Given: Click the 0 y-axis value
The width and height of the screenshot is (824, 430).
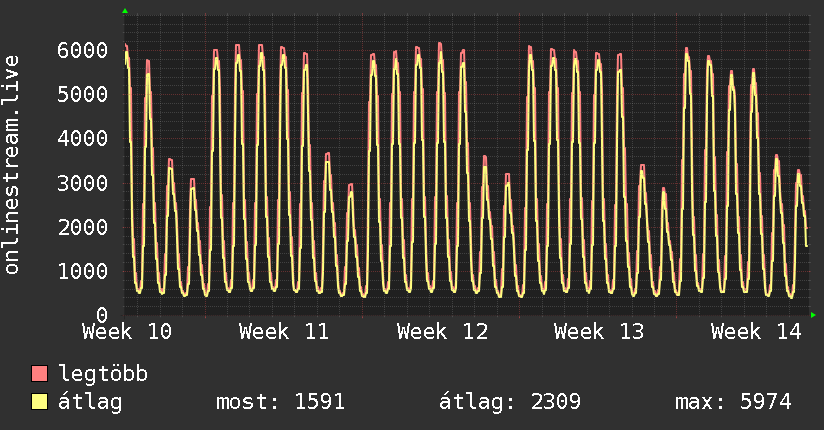Looking at the screenshot, I should tap(102, 315).
